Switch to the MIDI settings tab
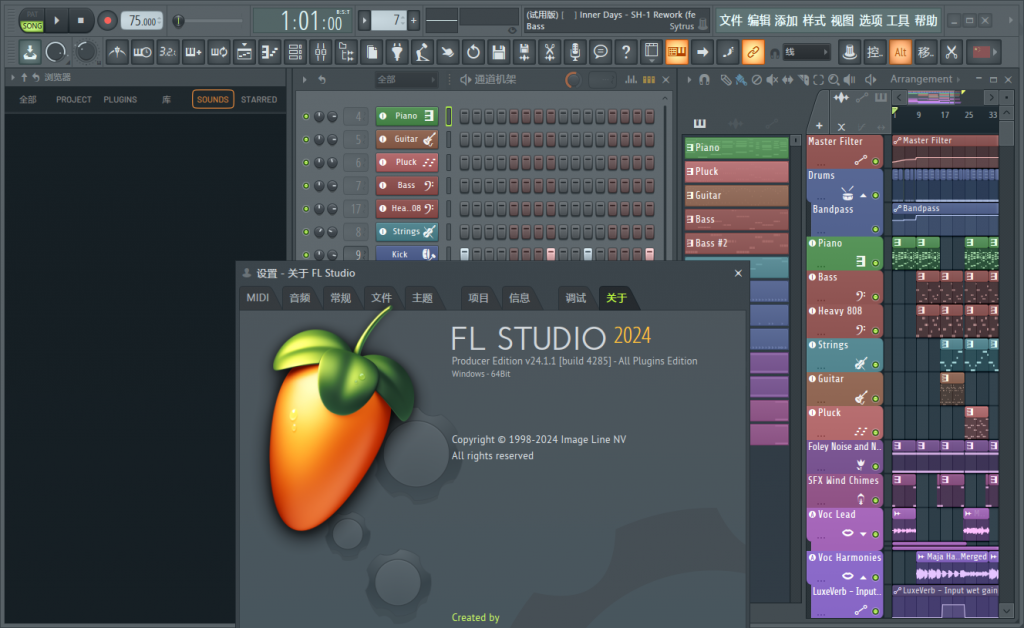Viewport: 1024px width, 628px height. pyautogui.click(x=257, y=298)
